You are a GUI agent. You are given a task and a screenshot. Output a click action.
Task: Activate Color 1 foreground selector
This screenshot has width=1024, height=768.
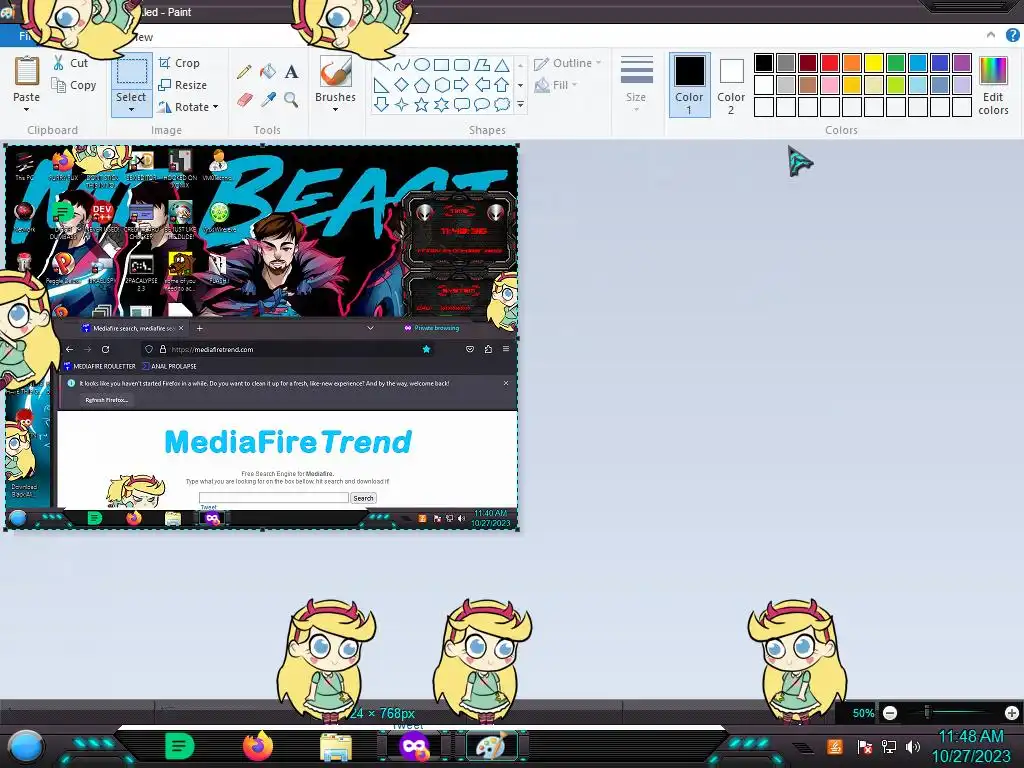[689, 85]
